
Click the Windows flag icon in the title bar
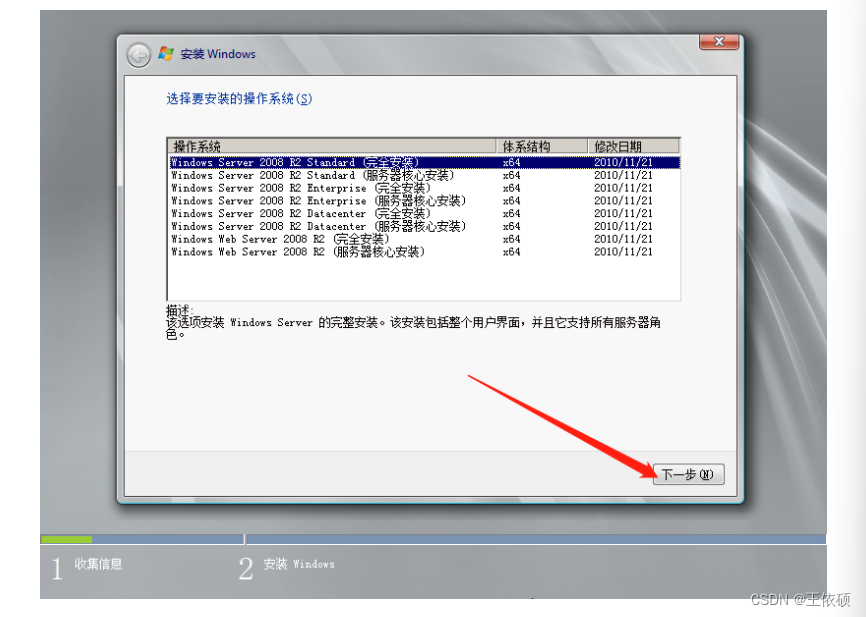tap(166, 54)
